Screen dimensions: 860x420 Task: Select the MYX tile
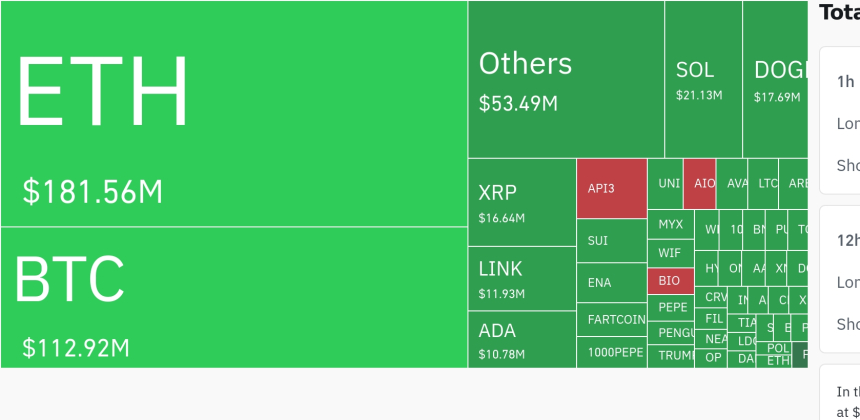click(670, 225)
